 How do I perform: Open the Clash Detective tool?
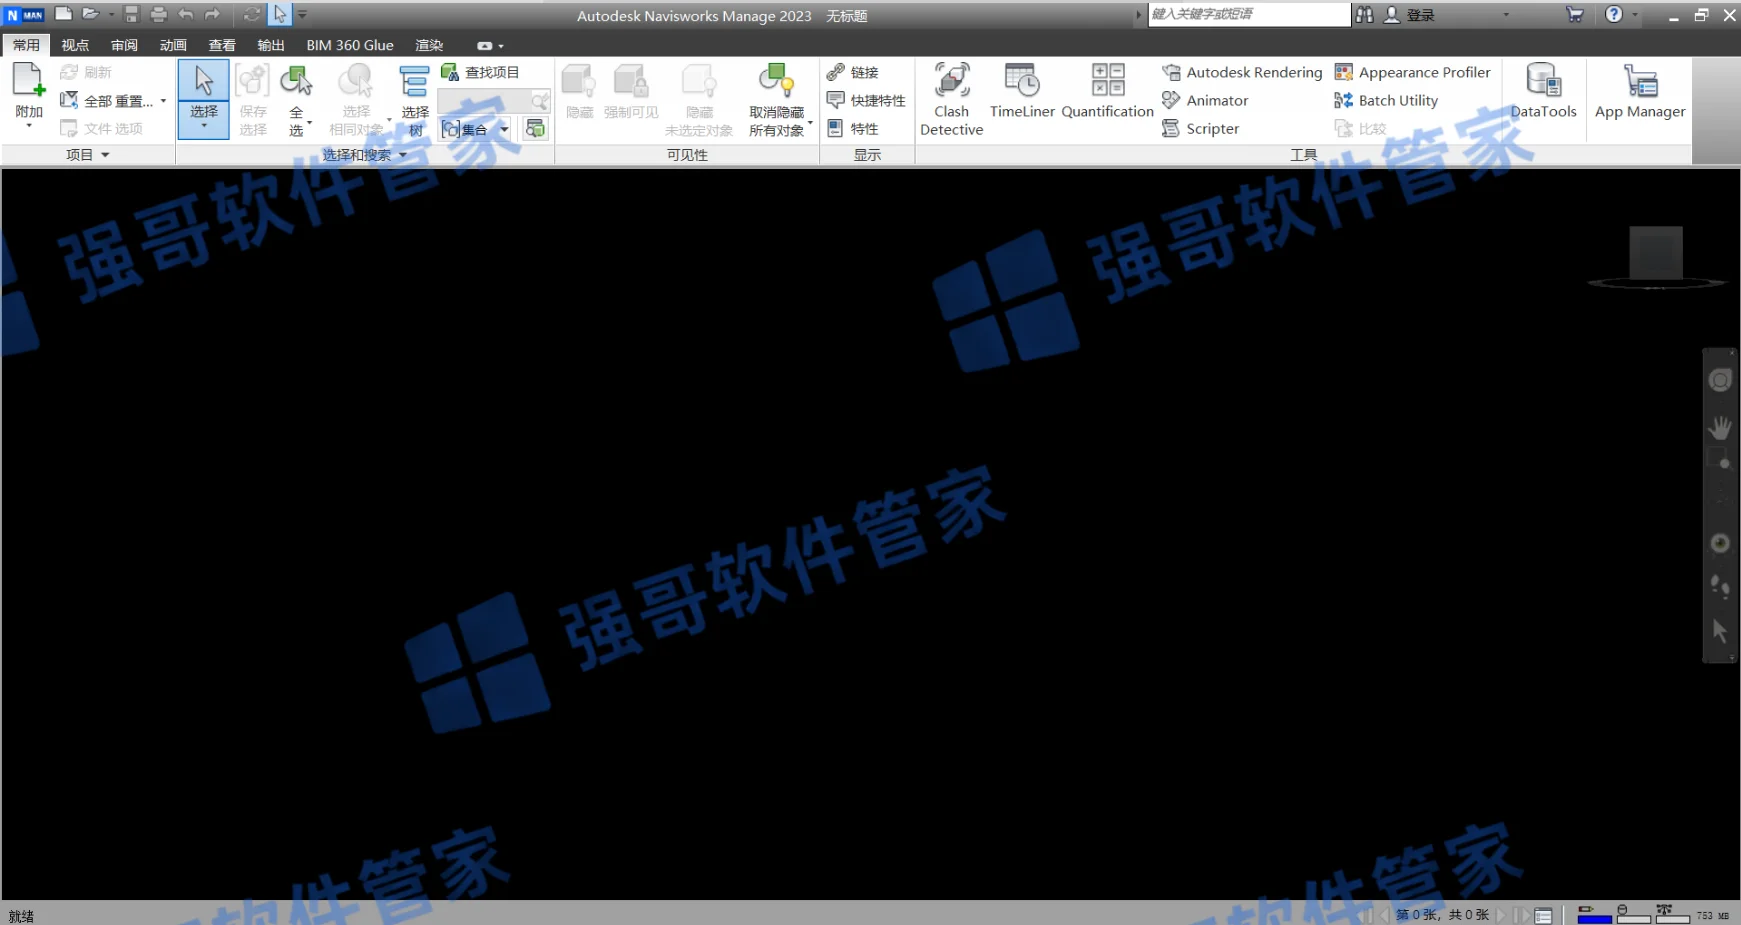(951, 99)
